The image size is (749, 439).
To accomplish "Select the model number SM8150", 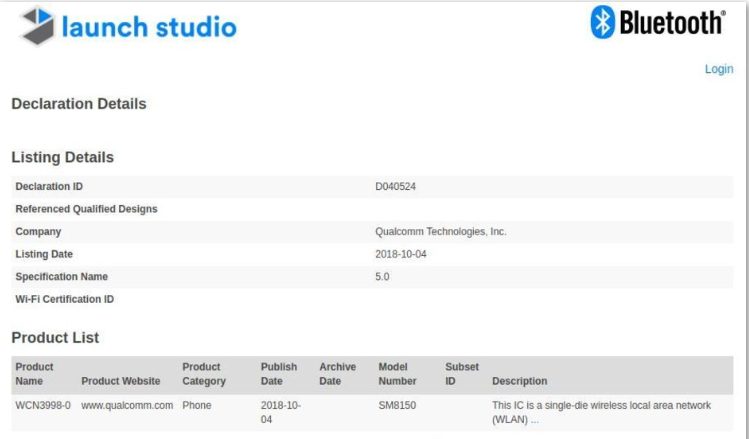I will [x=397, y=405].
